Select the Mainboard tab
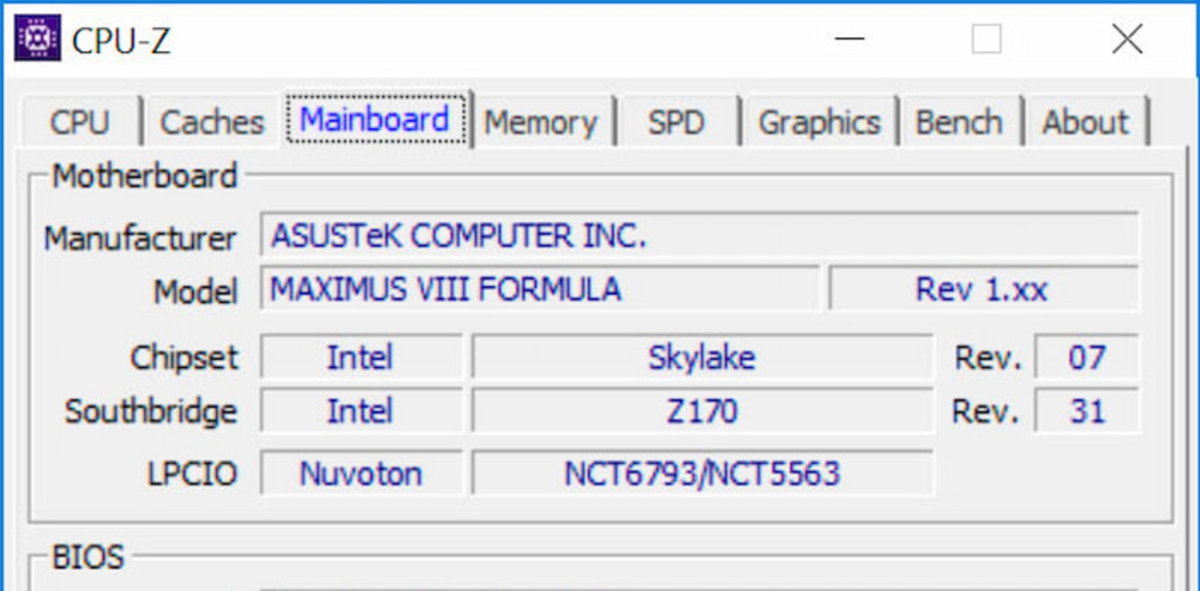This screenshot has width=1200, height=591. click(375, 120)
